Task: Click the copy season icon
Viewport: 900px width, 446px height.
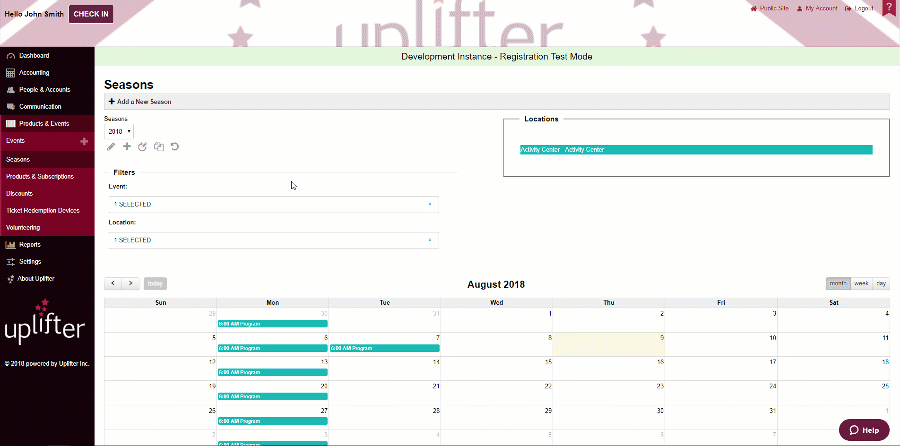Action: pos(158,147)
